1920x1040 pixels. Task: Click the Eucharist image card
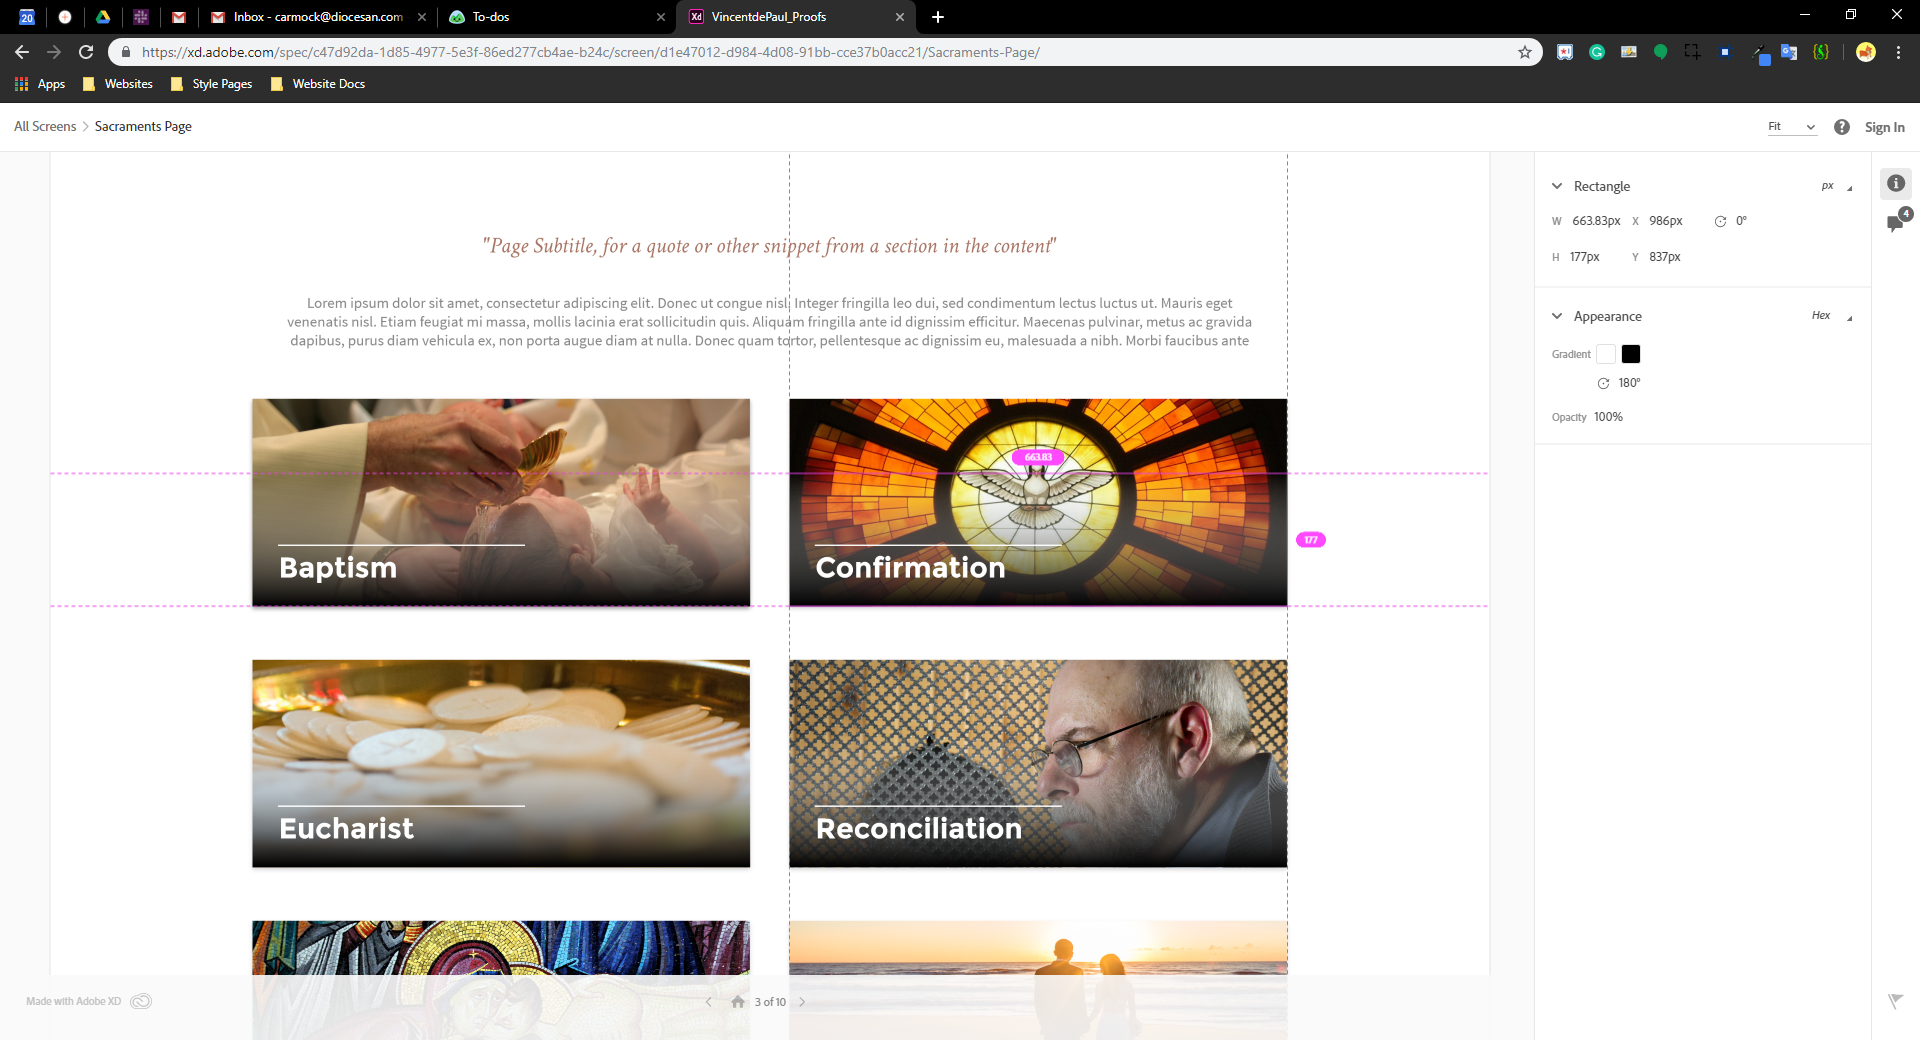pos(501,763)
